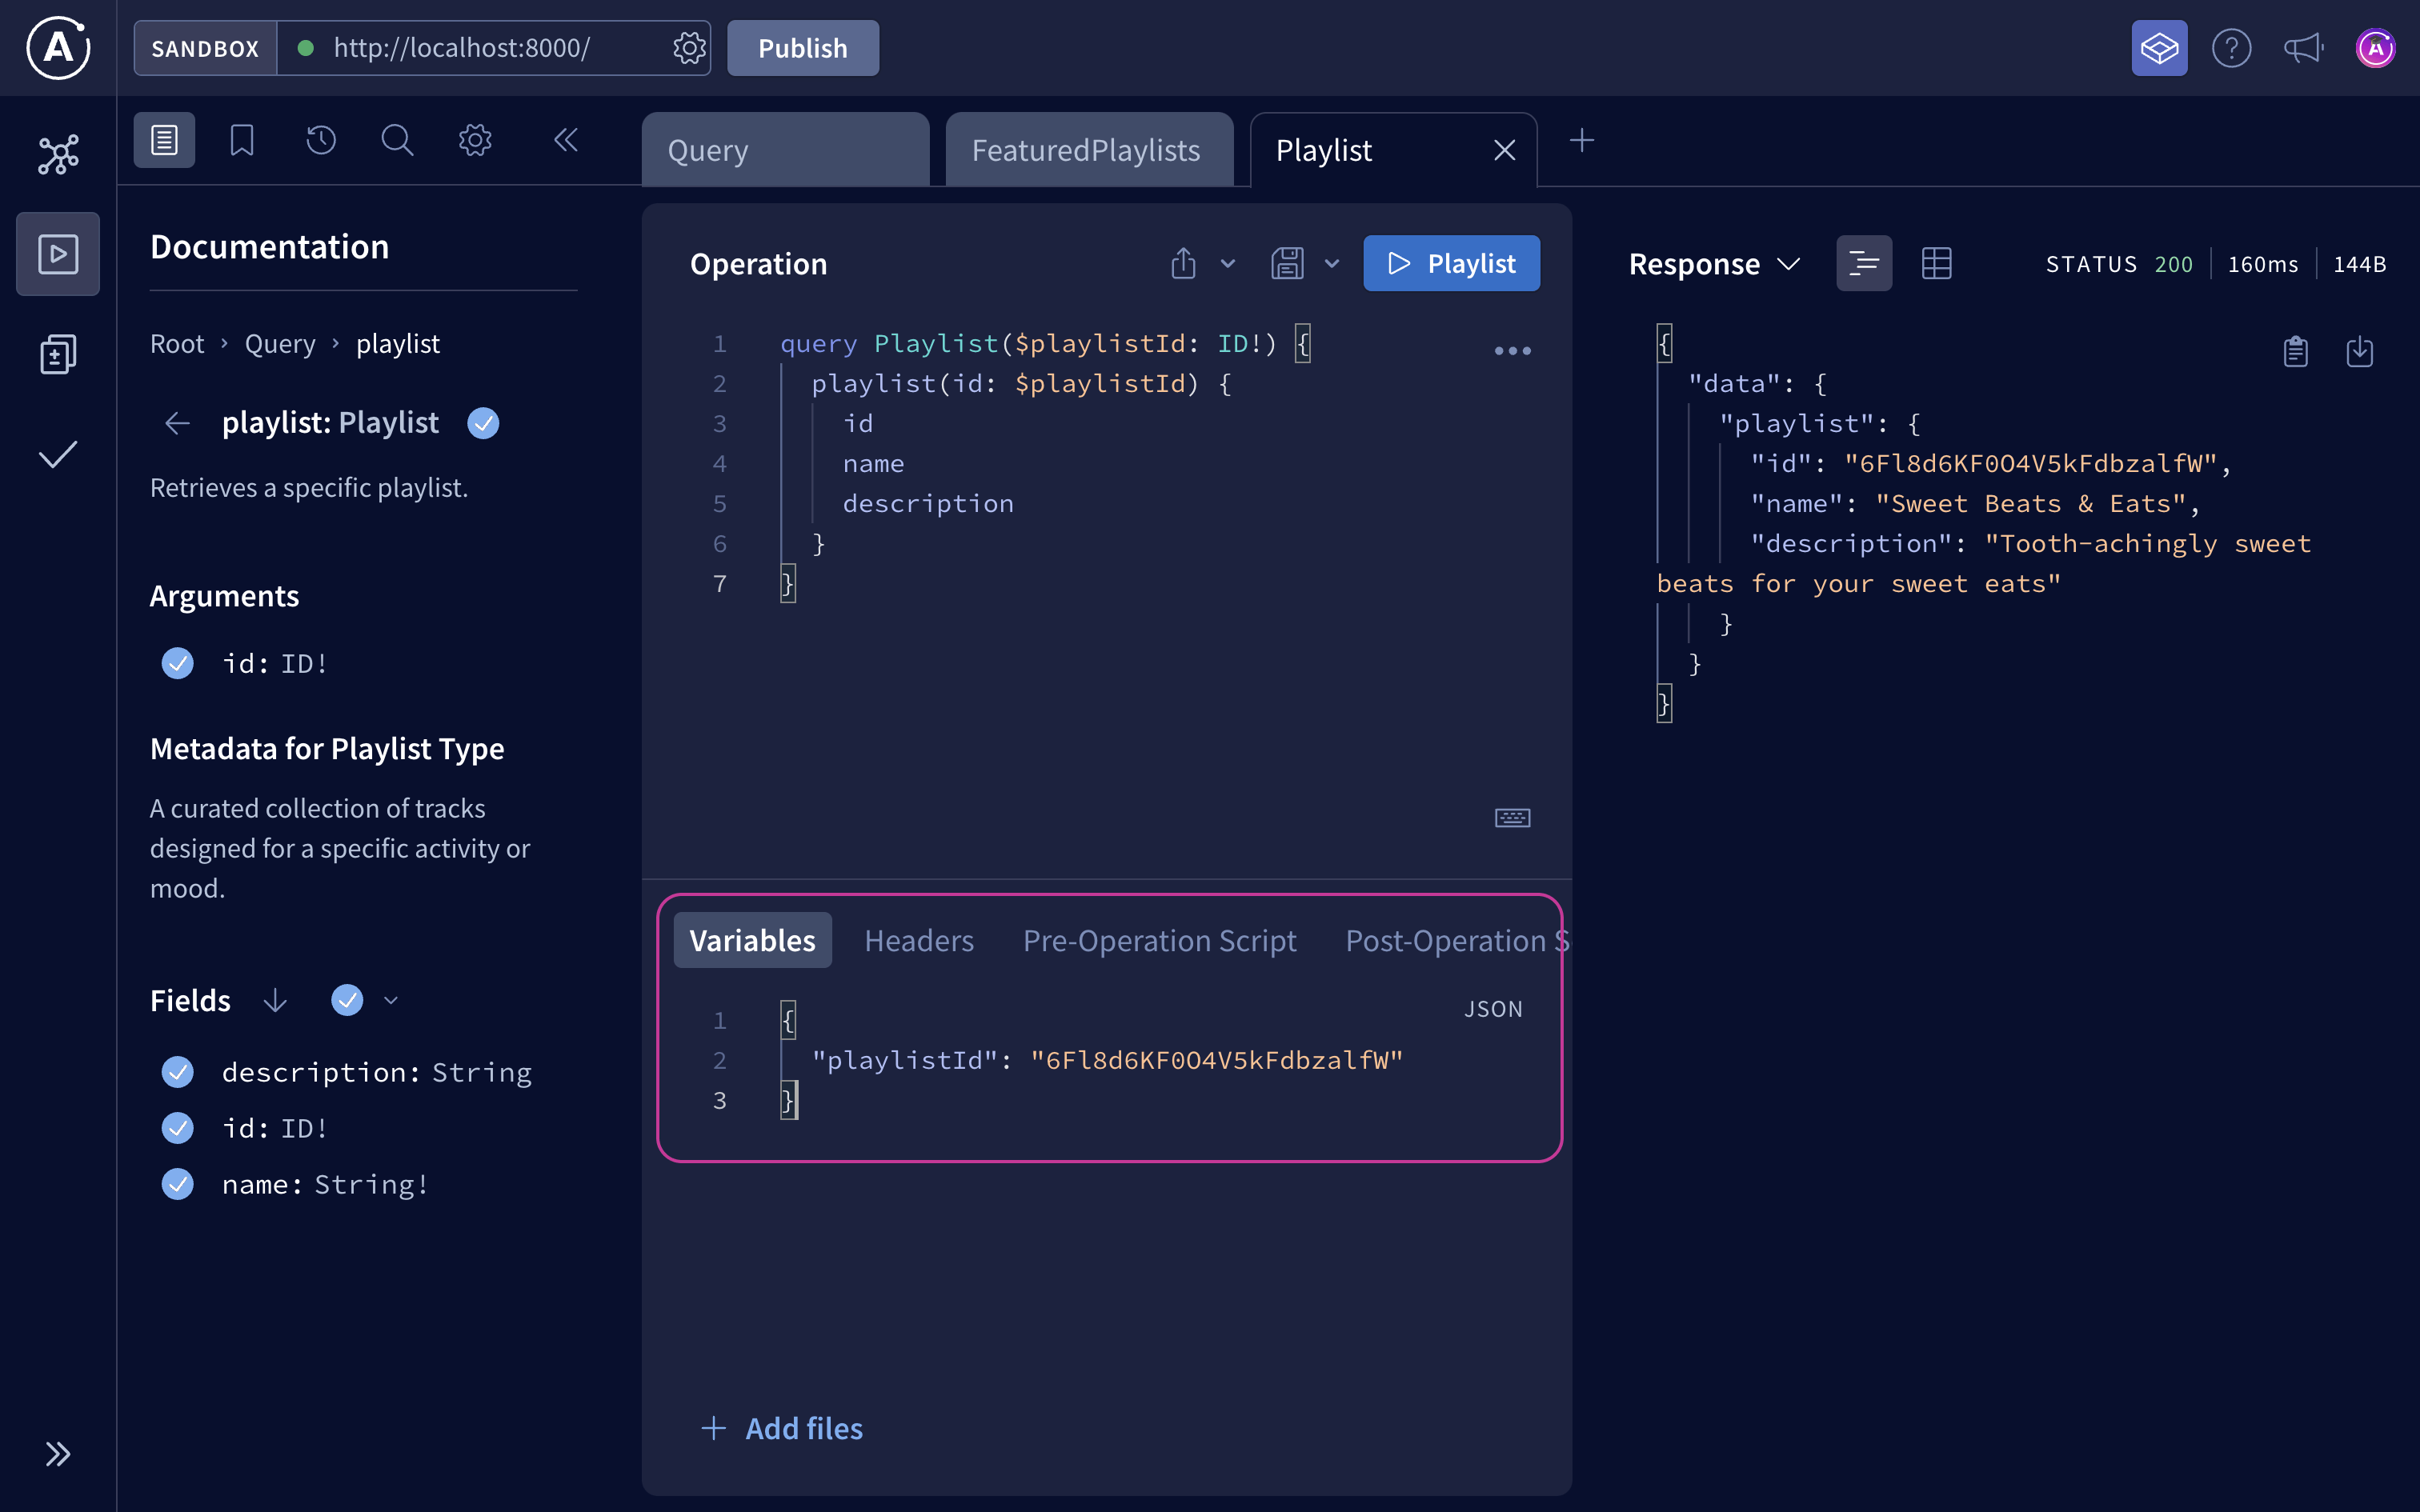The image size is (2420, 1512).
Task: Expand the save operation options chevron
Action: (x=1331, y=263)
